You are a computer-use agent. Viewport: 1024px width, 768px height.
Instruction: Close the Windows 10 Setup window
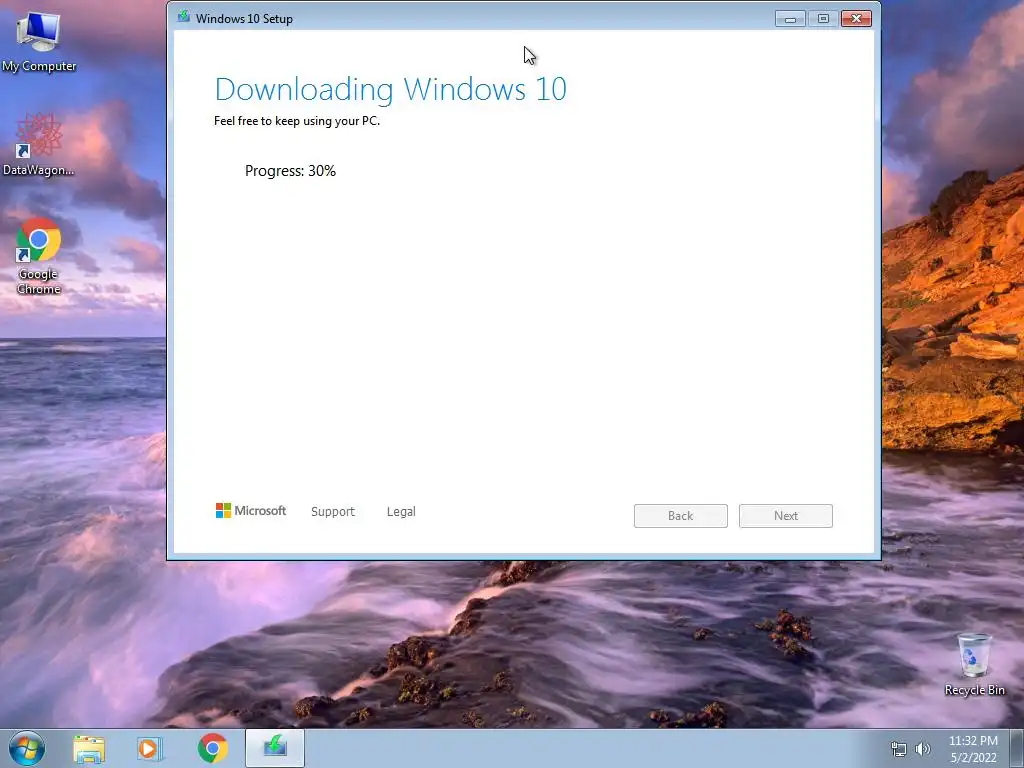click(856, 19)
